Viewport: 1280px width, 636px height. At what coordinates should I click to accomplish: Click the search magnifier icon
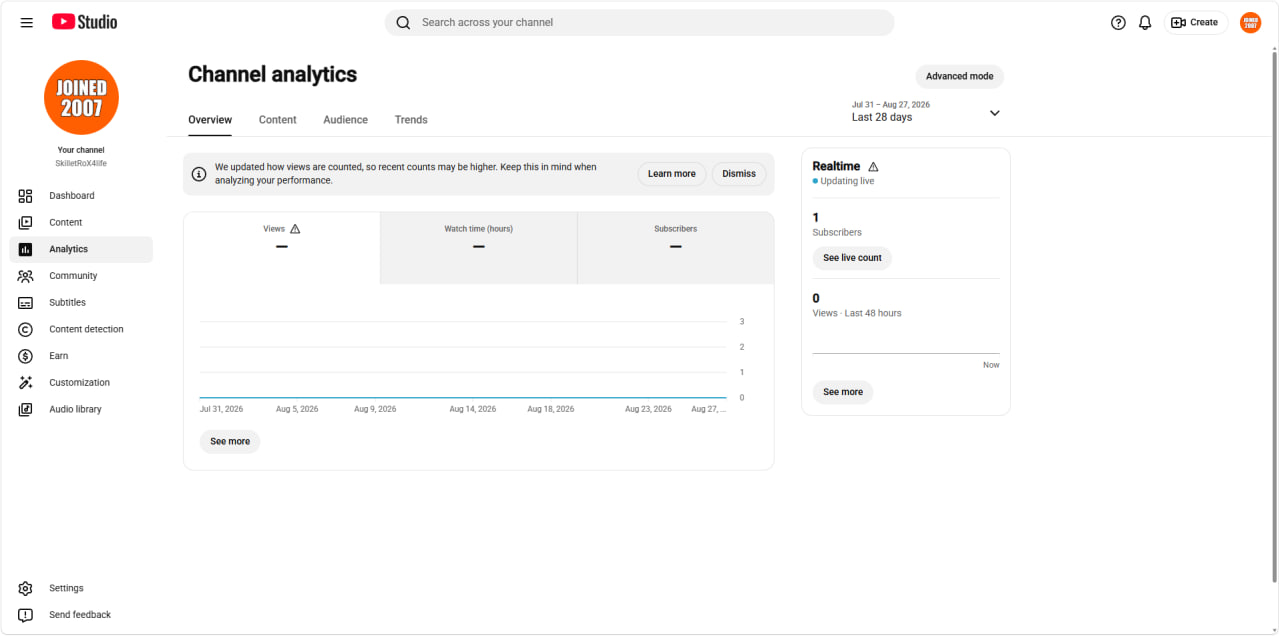[403, 22]
